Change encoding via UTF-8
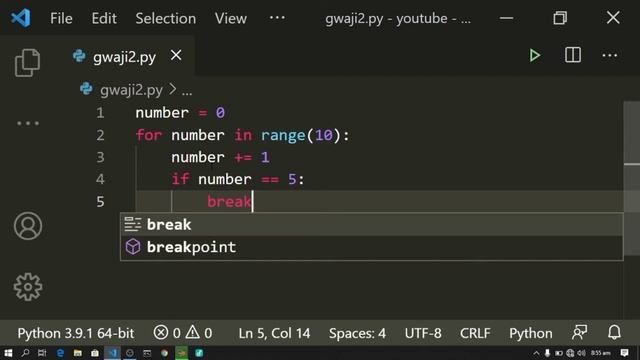This screenshot has width=640, height=360. point(423,333)
